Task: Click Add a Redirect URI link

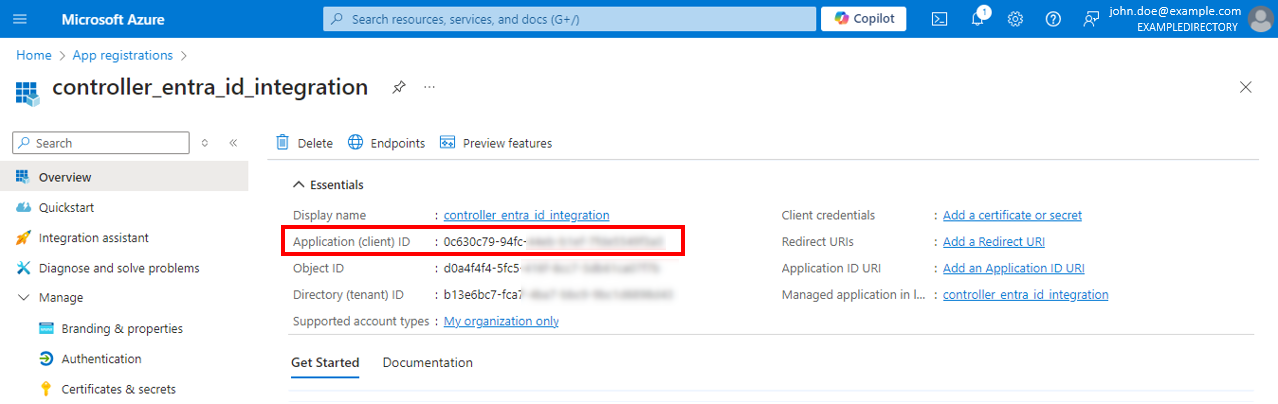Action: pos(994,242)
